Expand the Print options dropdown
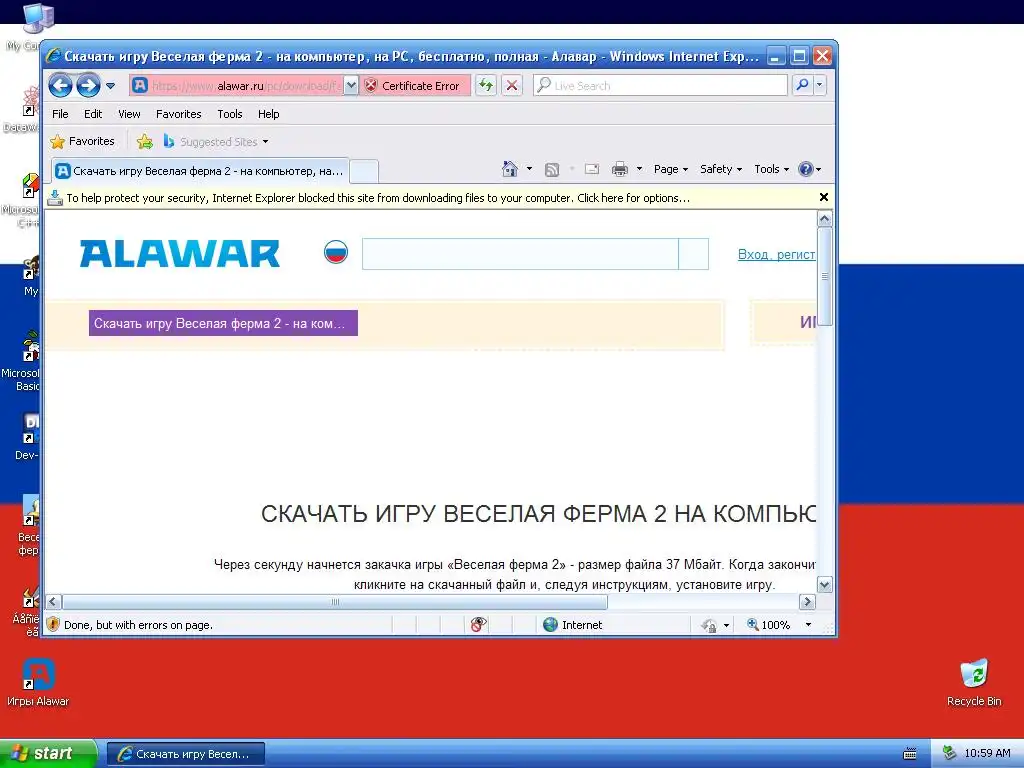This screenshot has width=1024, height=768. pyautogui.click(x=639, y=169)
